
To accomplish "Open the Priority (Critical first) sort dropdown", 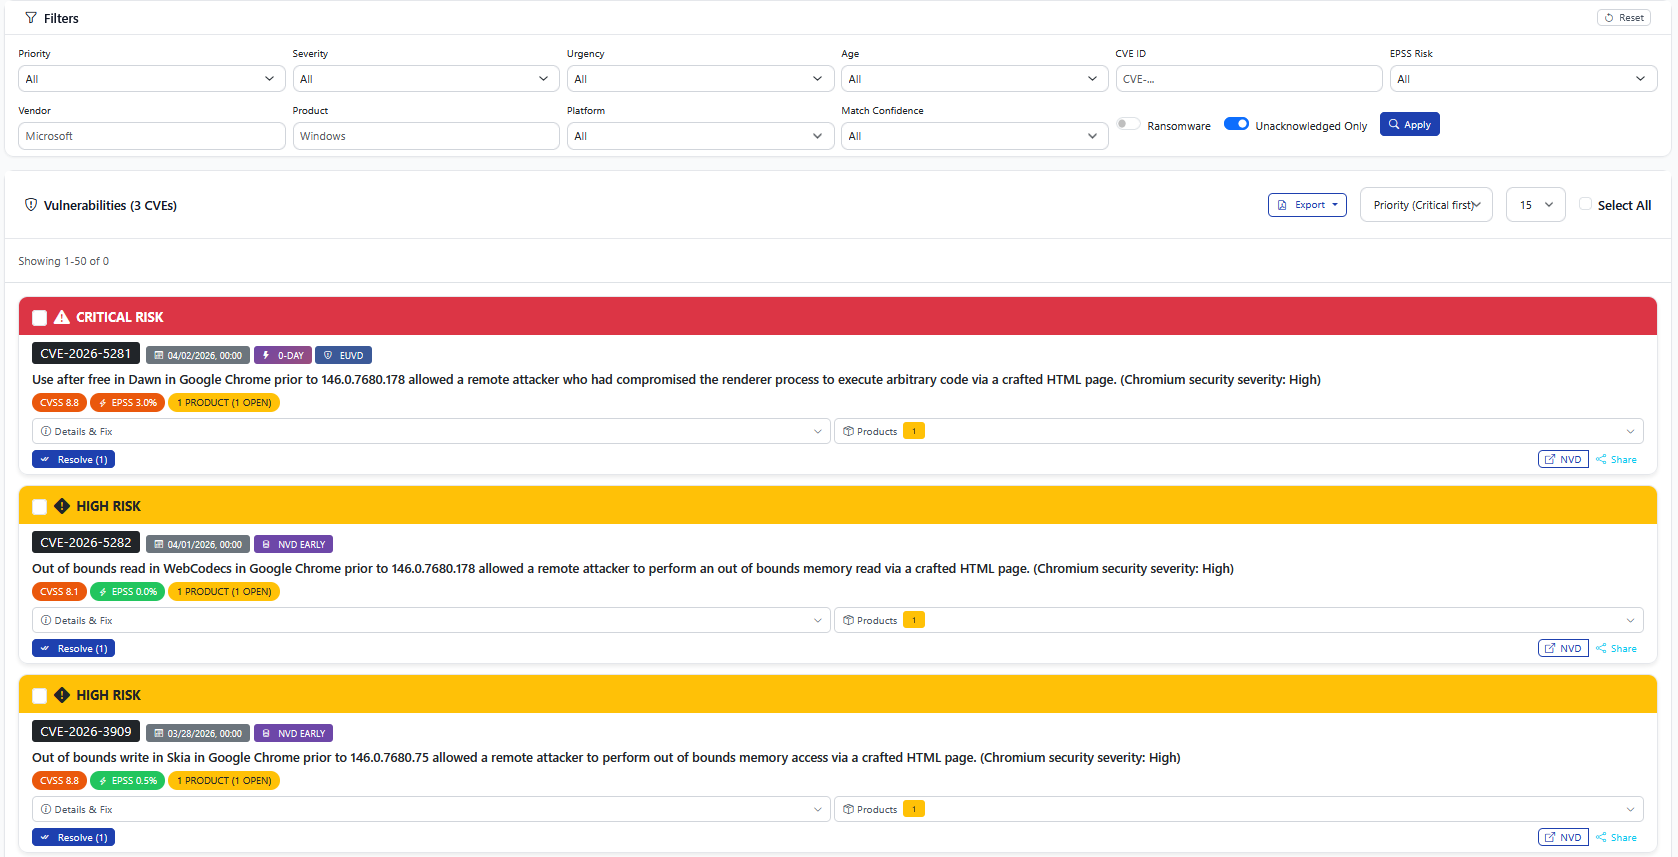I will [x=1426, y=205].
